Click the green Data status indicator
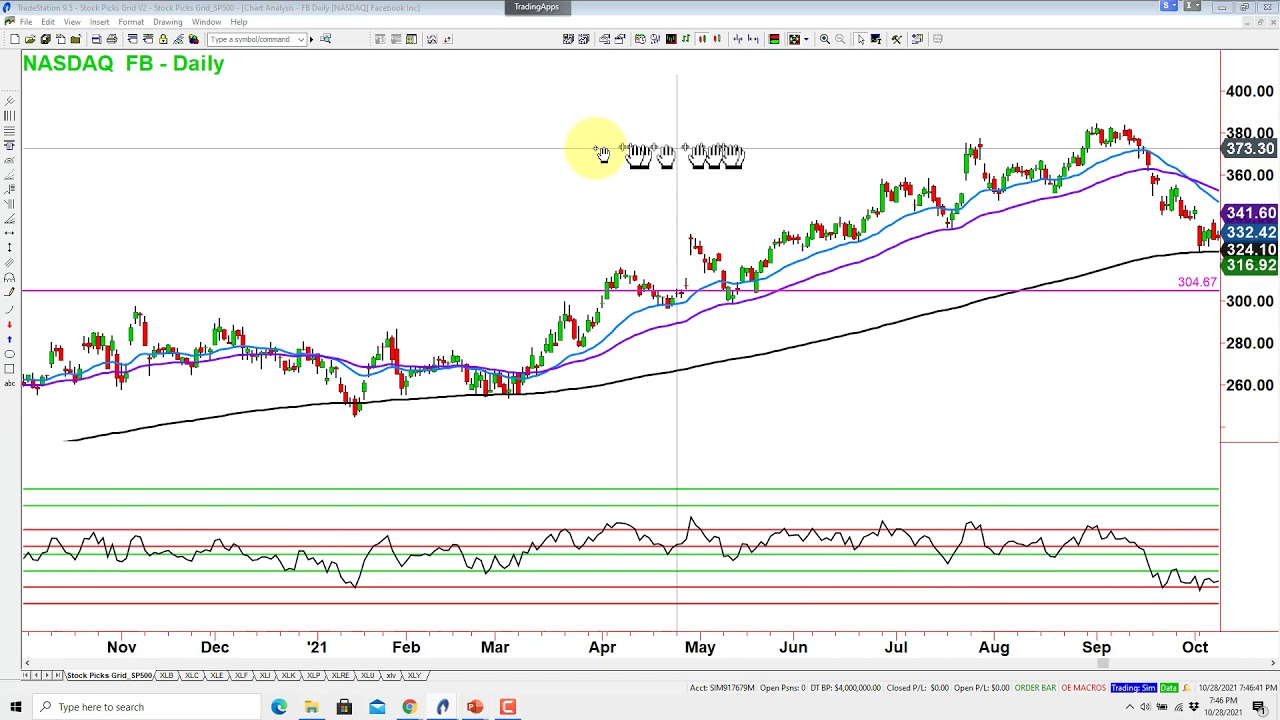This screenshot has width=1280, height=720. pos(1168,688)
